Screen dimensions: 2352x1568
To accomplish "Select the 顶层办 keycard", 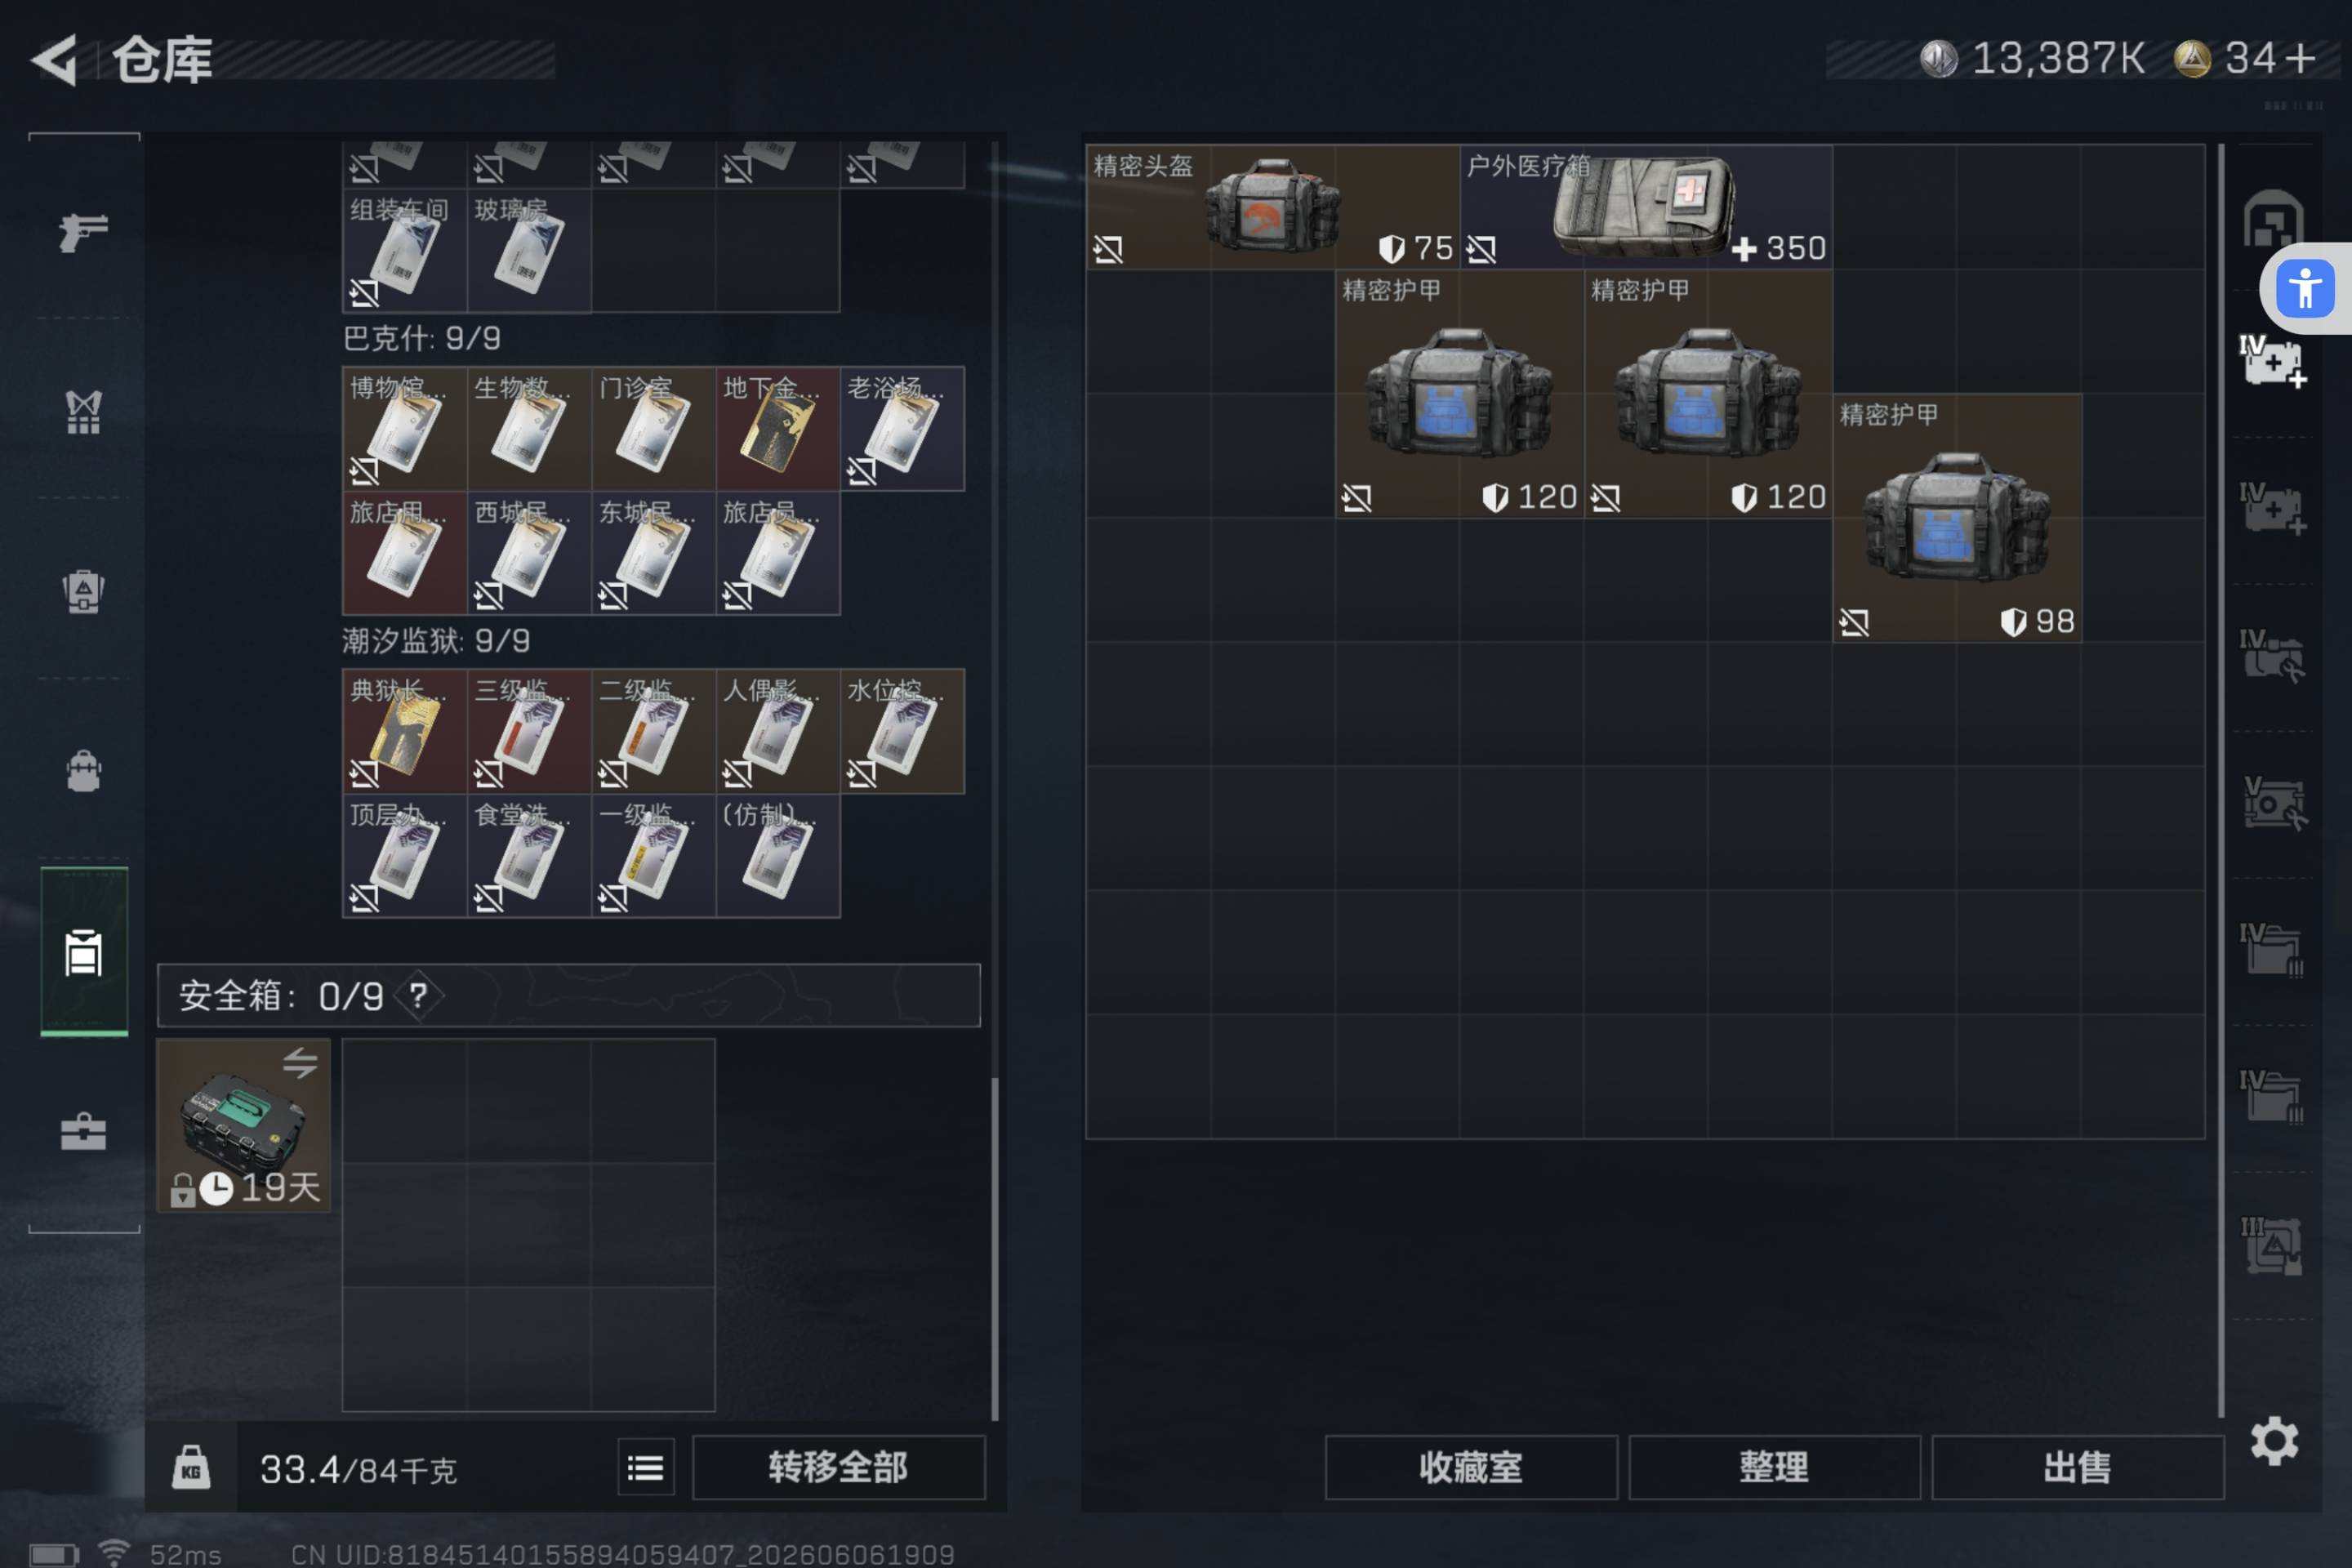I will tap(405, 856).
